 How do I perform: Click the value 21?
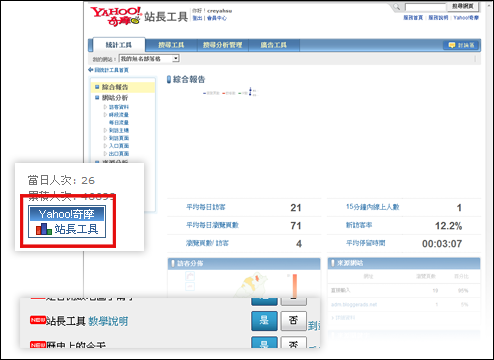tap(296, 208)
